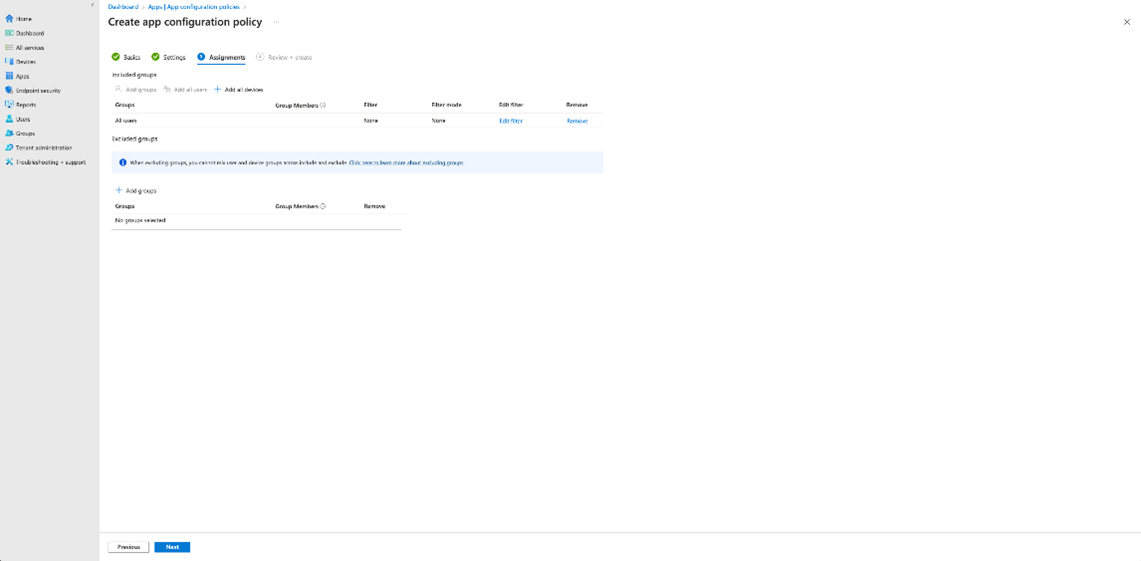Click Group Members info icon in included groups
Viewport: 1141px width, 561px height.
coord(323,105)
